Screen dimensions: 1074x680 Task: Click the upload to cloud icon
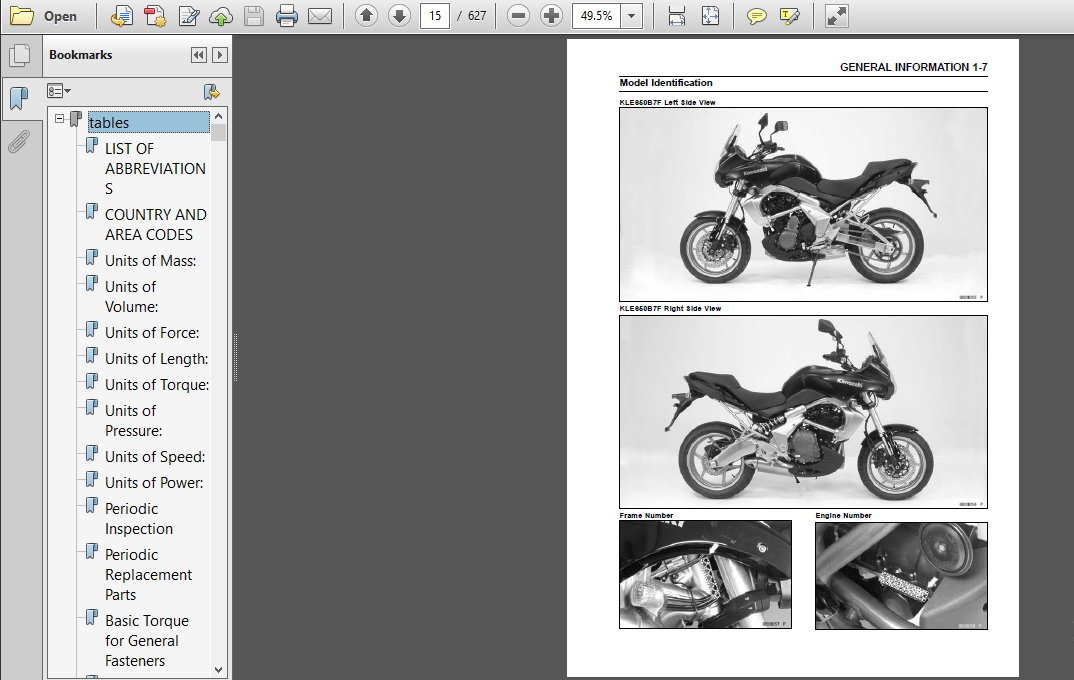(221, 16)
